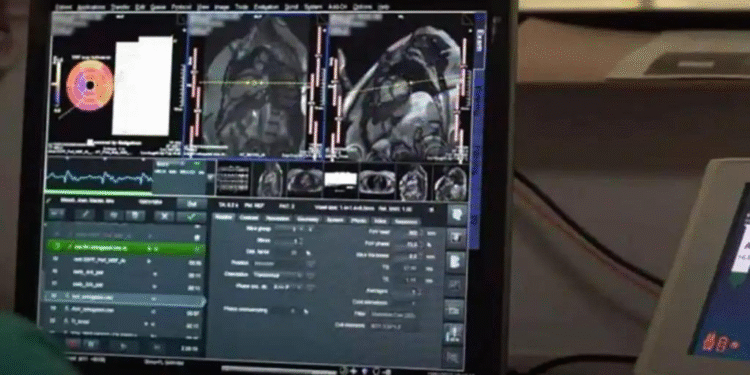Open the Applications menu

click(91, 7)
